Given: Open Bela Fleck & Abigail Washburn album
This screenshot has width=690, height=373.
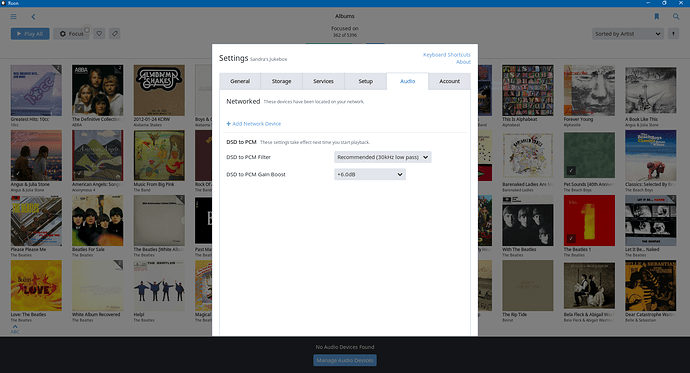Looking at the screenshot, I should point(589,286).
